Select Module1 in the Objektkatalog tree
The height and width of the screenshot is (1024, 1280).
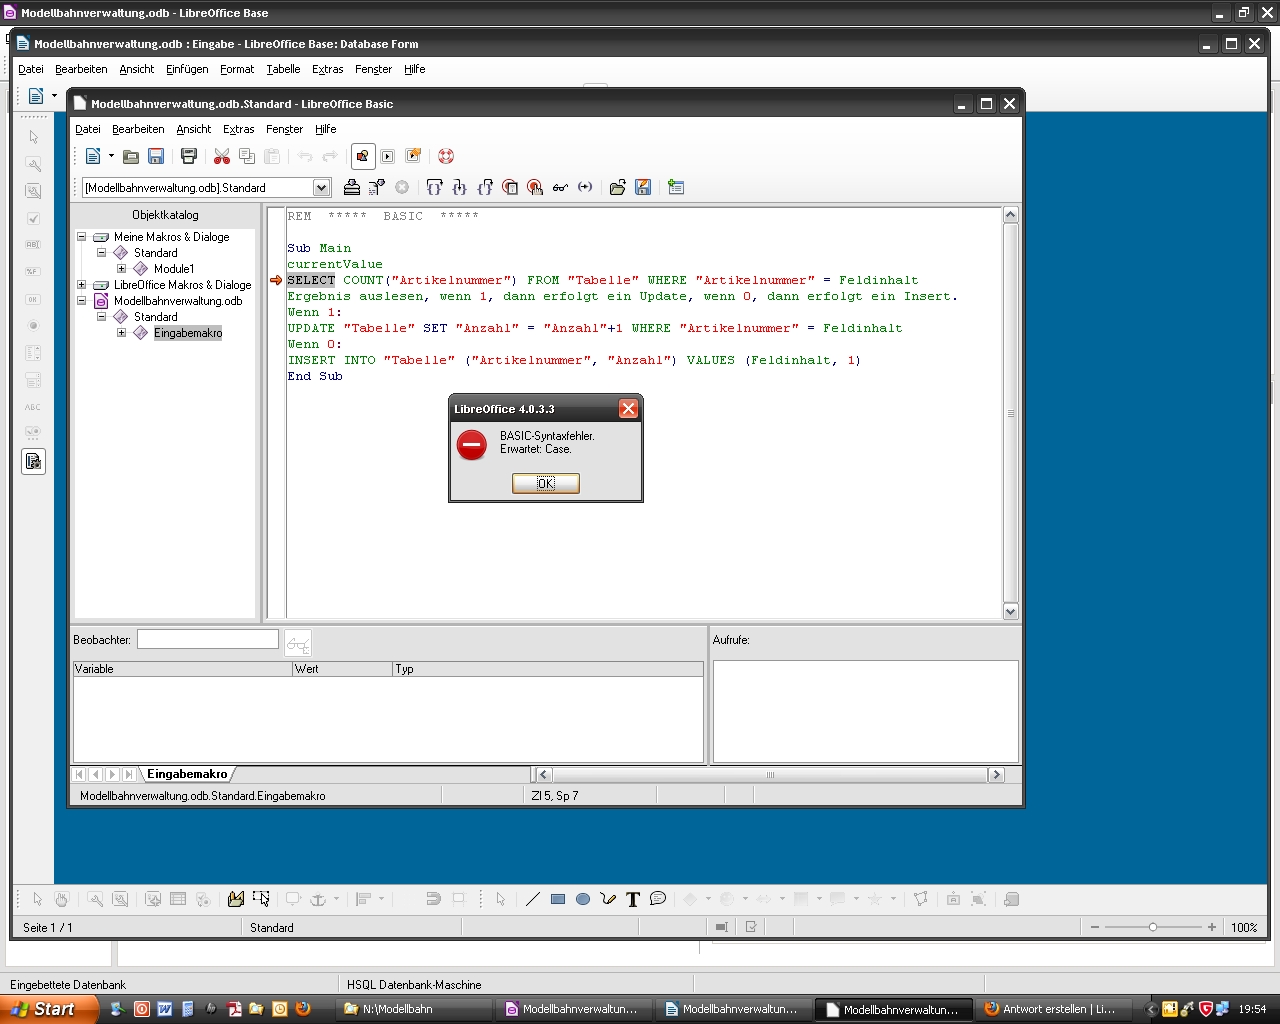point(174,269)
